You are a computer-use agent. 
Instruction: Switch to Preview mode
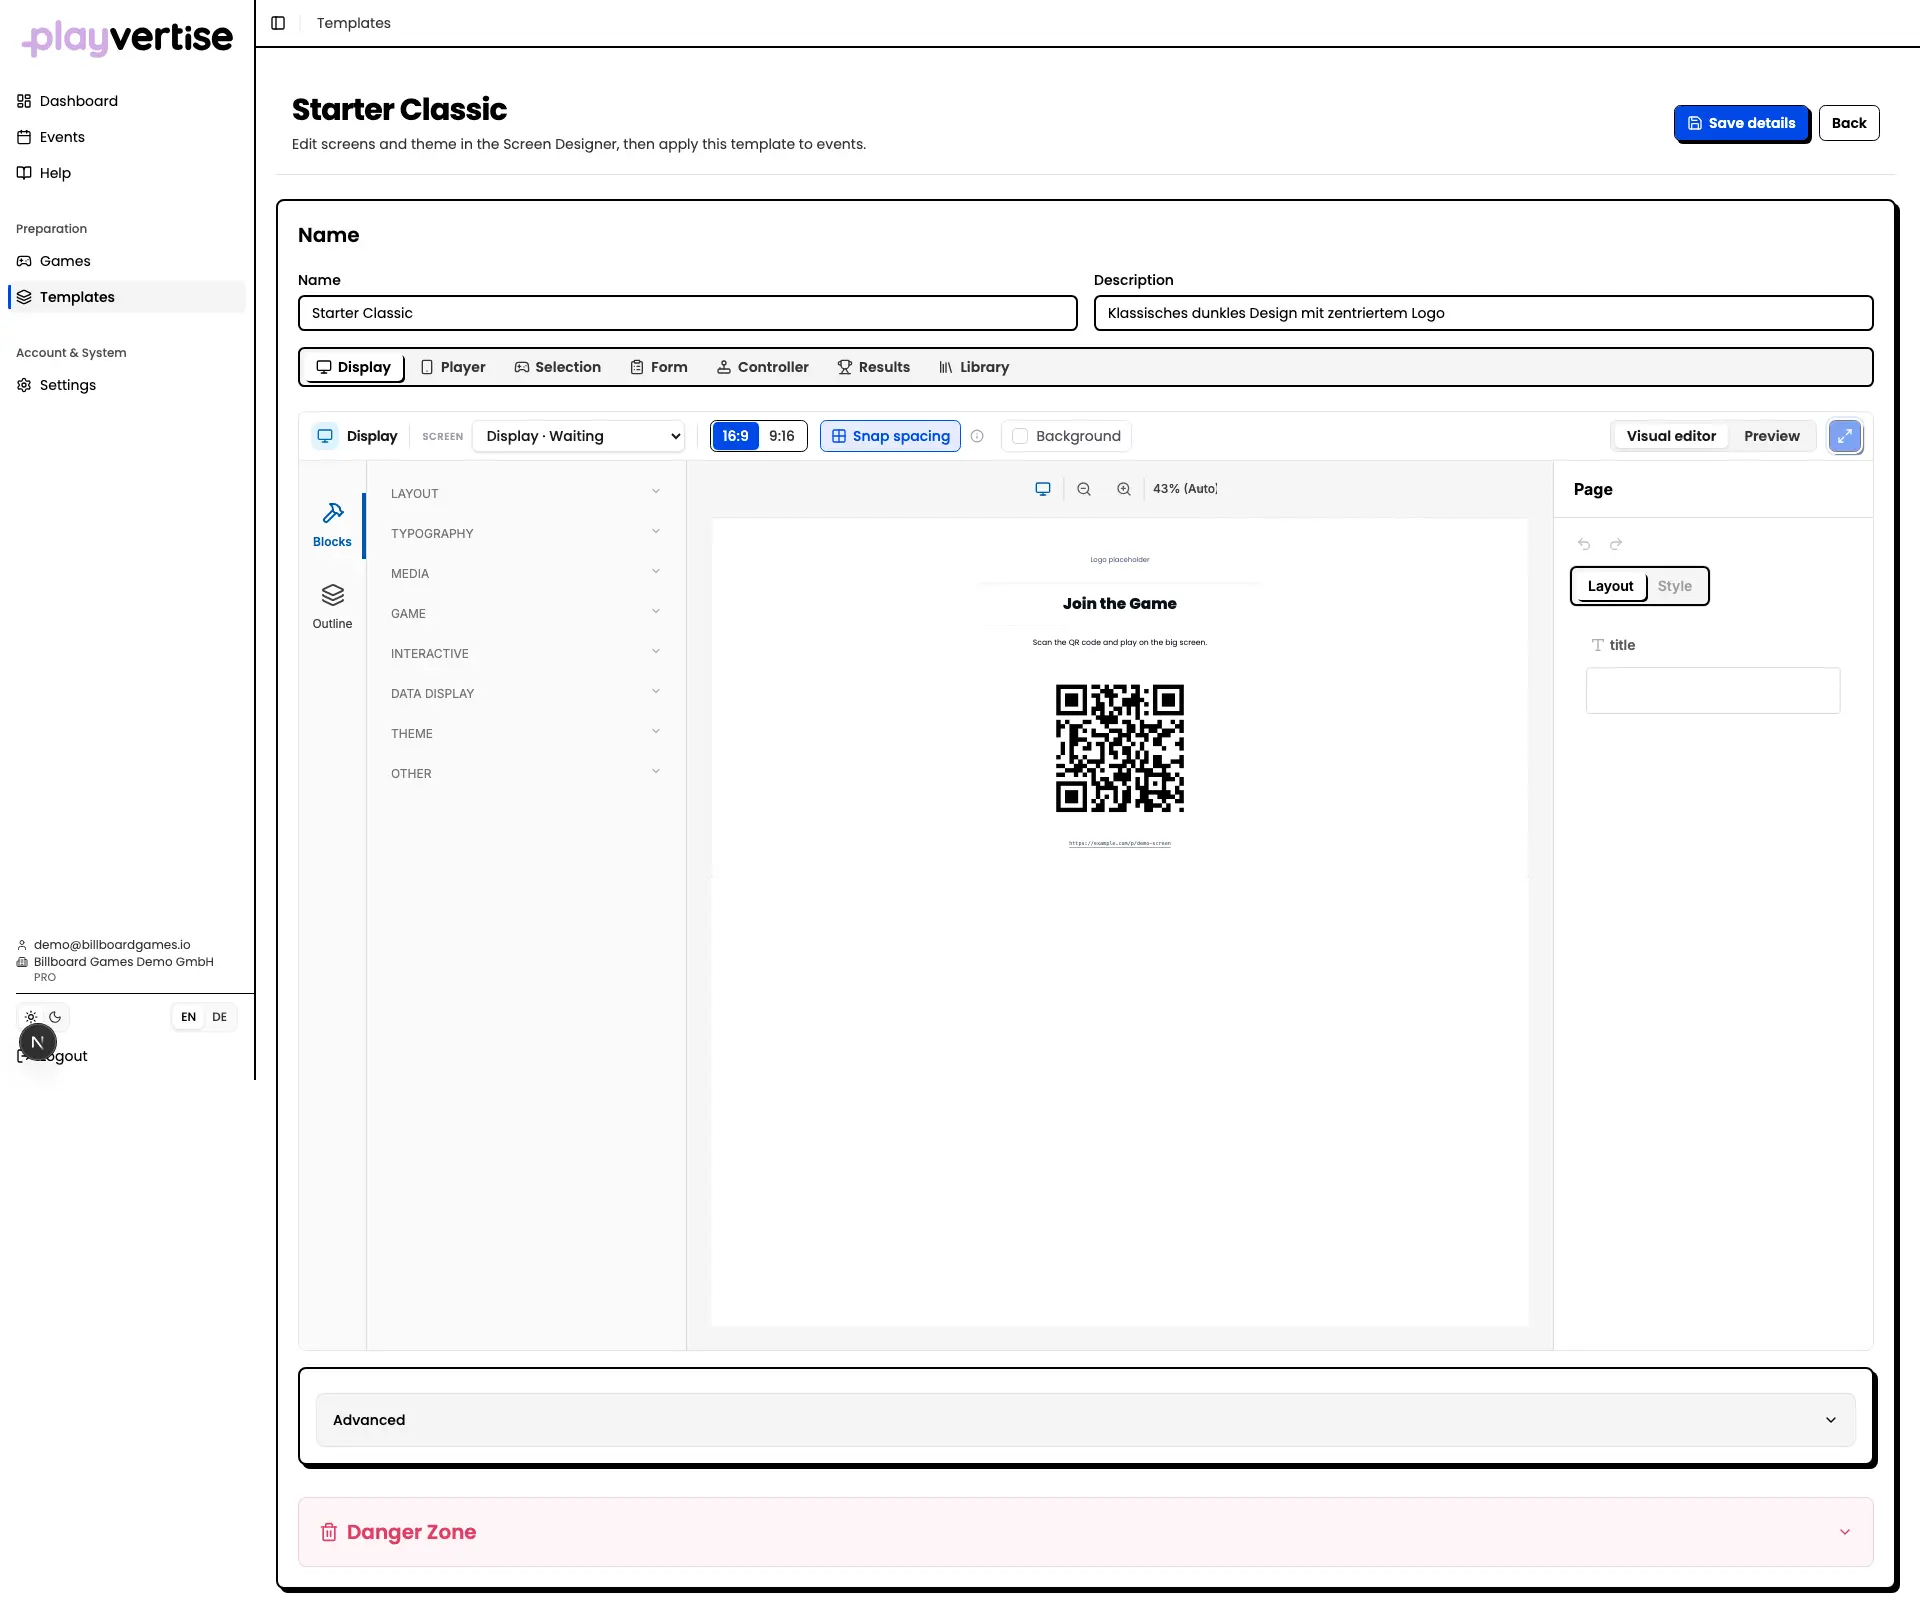(x=1771, y=436)
